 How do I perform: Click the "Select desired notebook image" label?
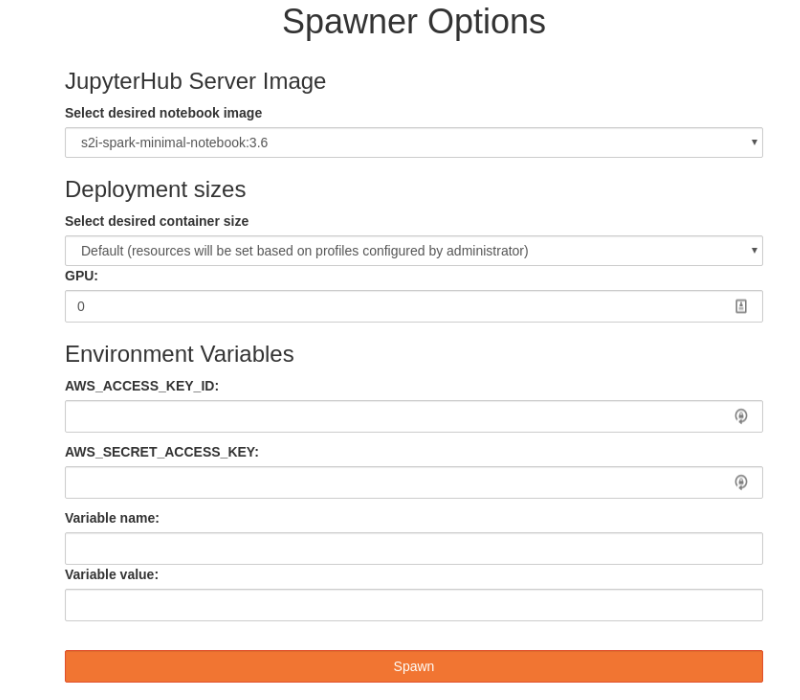[163, 113]
